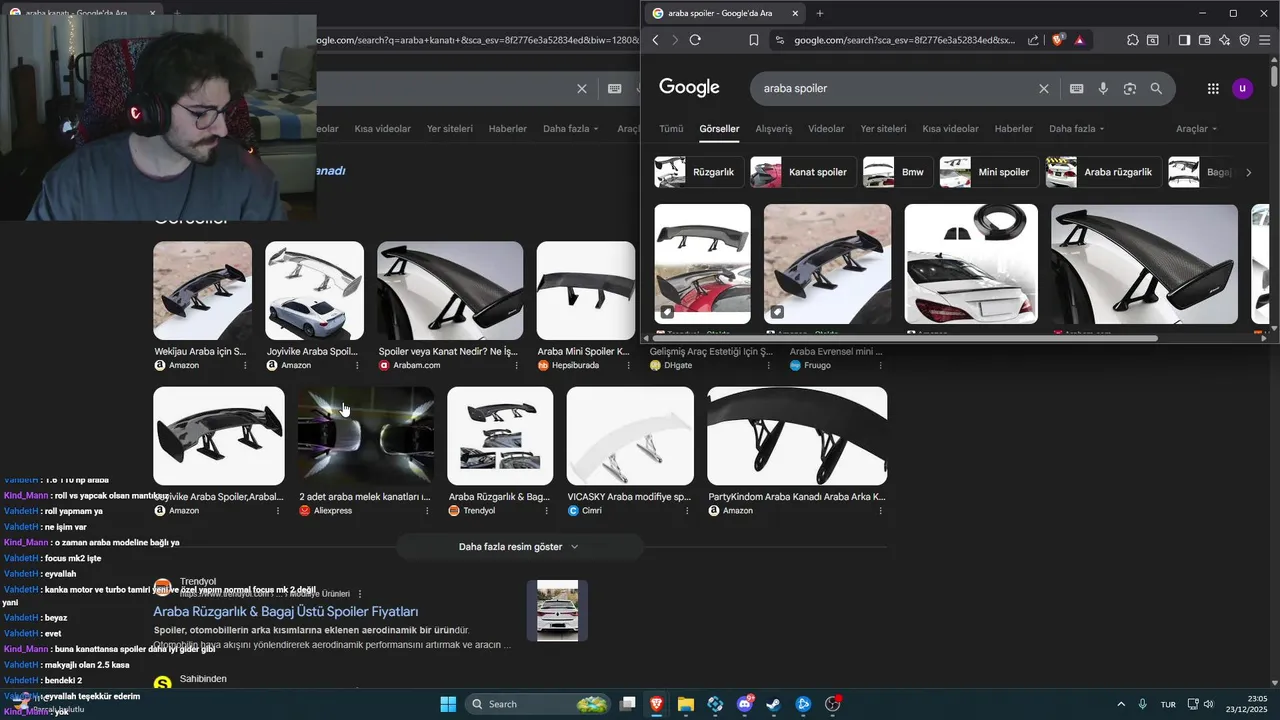Clear search box in back window

[x=582, y=88]
